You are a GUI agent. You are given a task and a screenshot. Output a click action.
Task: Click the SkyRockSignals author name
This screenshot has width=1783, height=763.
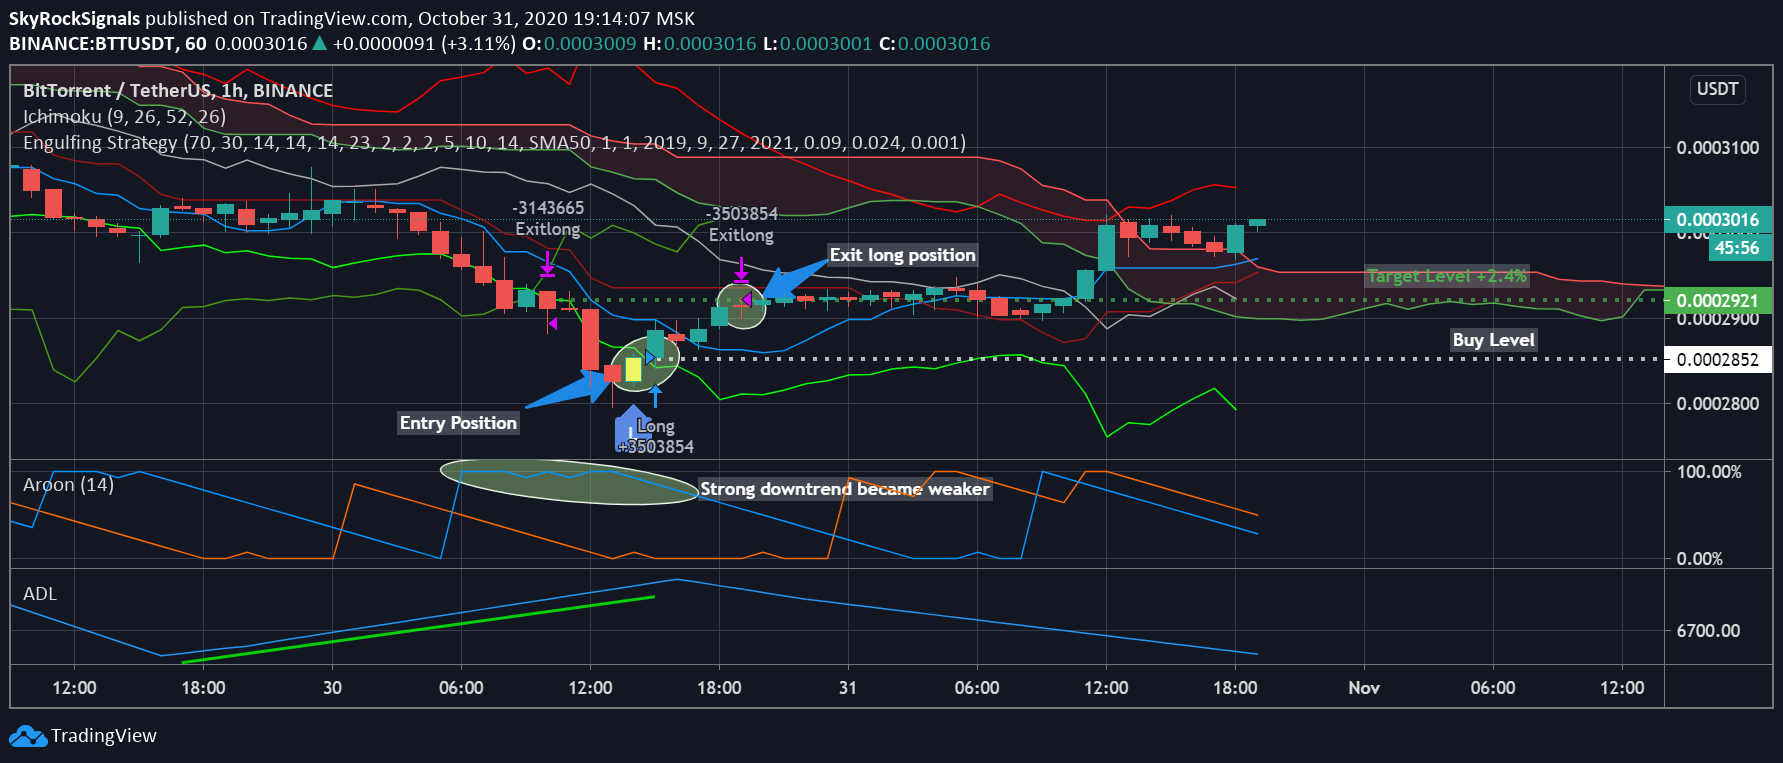point(75,18)
